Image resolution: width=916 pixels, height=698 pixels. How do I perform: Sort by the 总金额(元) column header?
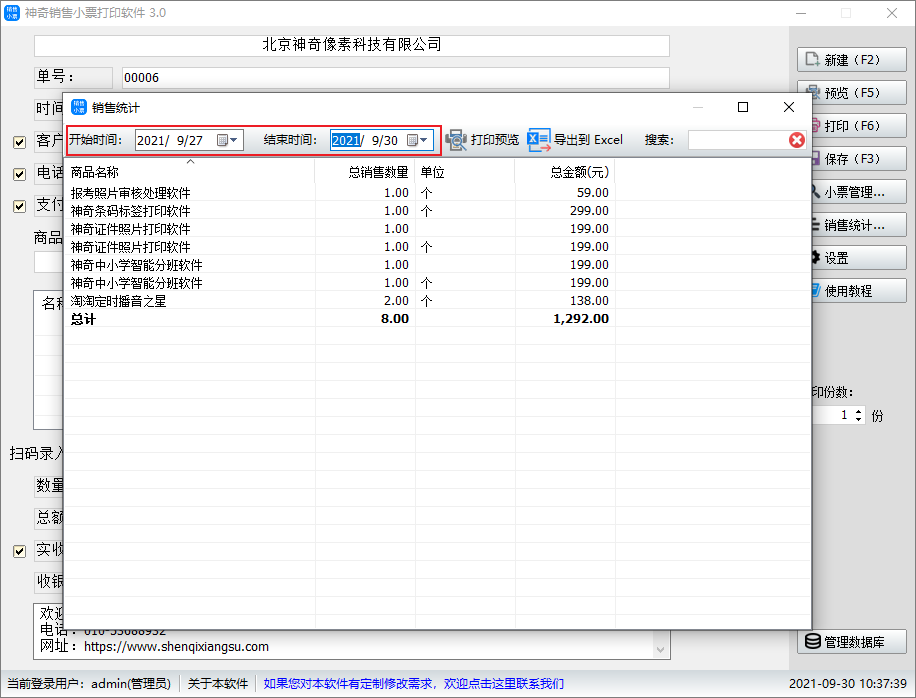(x=565, y=172)
